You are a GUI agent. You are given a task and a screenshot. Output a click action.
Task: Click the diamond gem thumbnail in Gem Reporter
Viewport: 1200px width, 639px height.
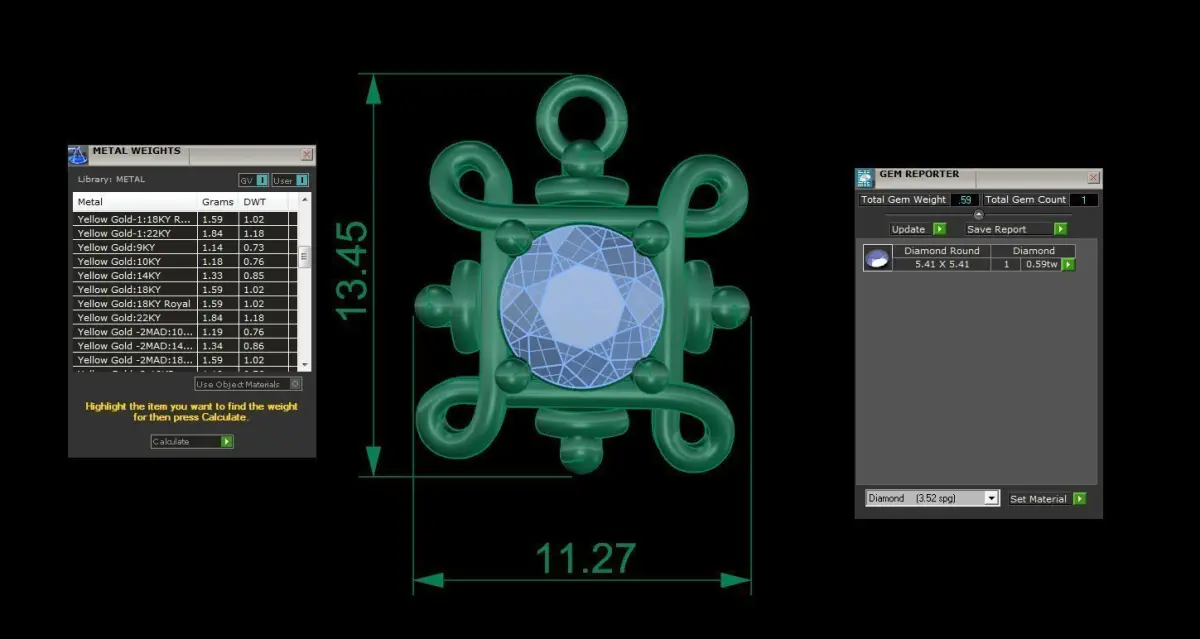877,258
